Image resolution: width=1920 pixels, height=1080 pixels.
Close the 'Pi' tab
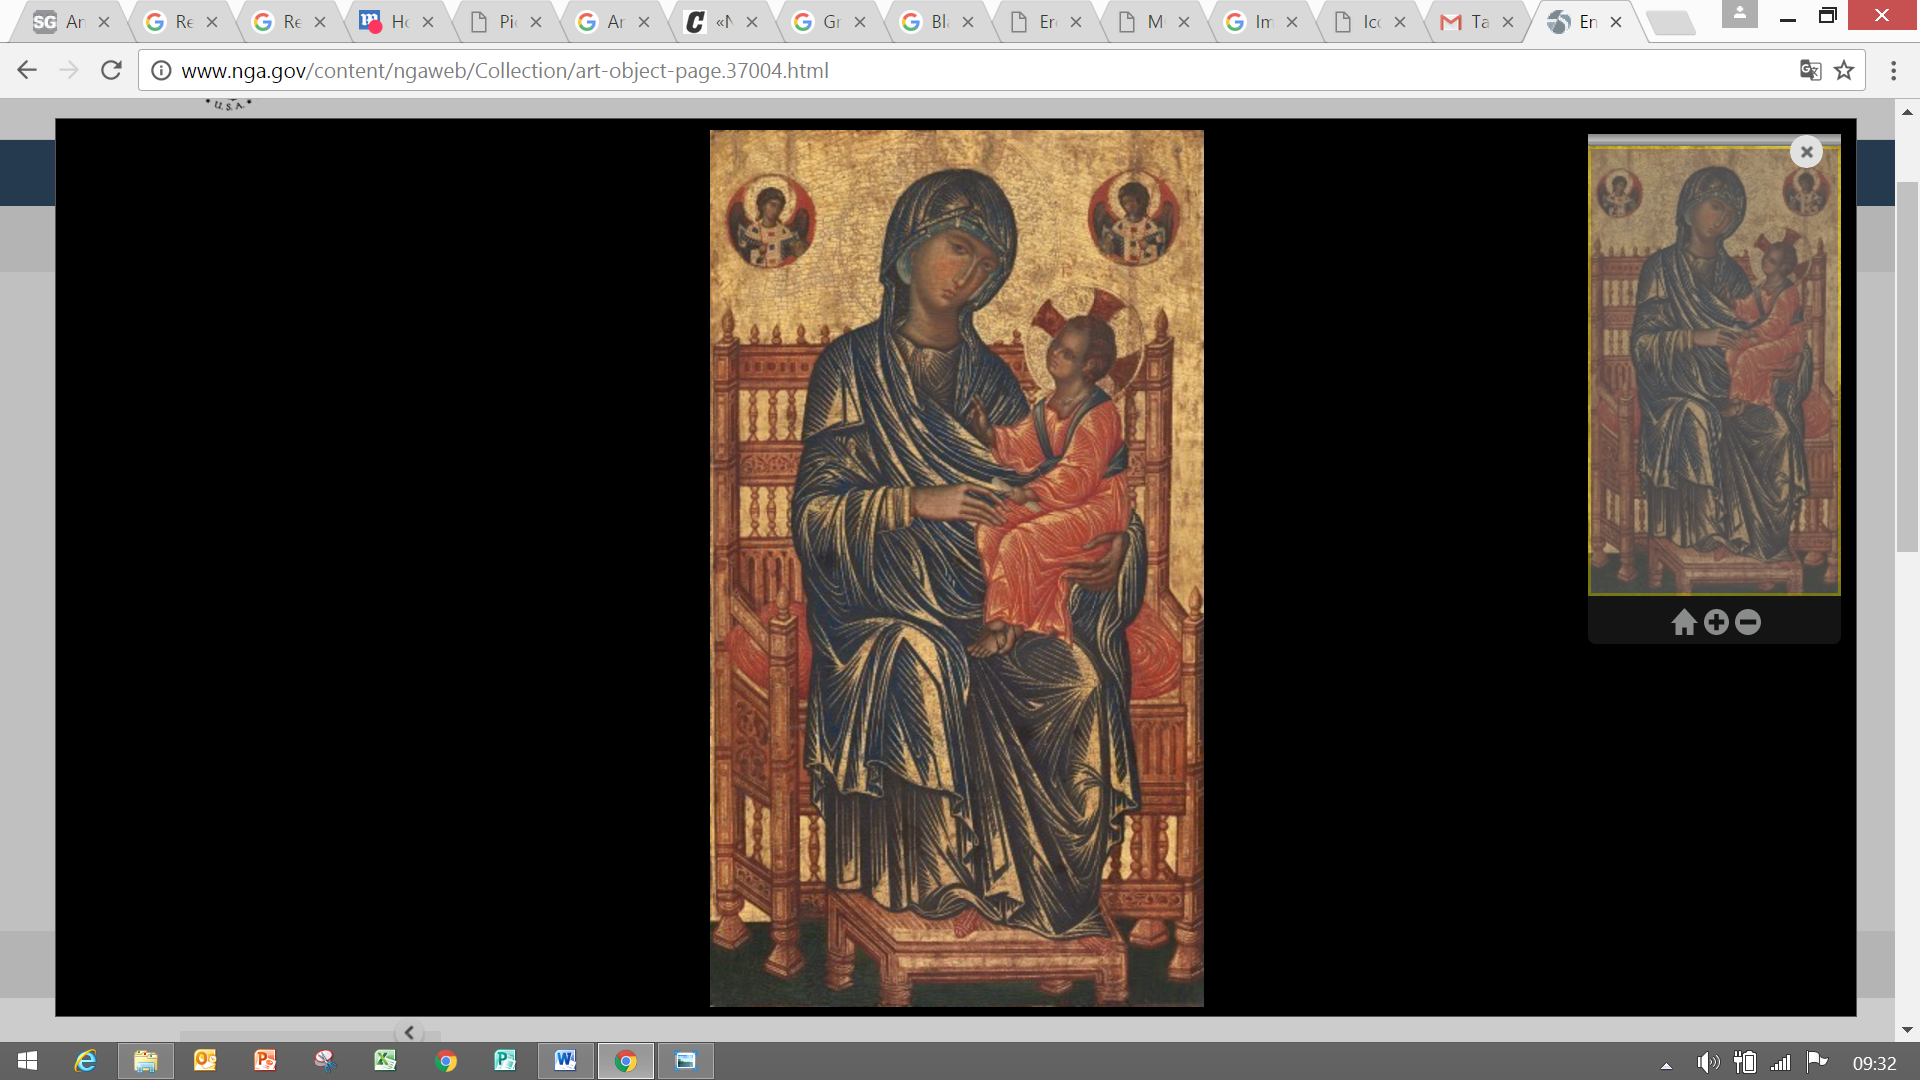pos(536,22)
